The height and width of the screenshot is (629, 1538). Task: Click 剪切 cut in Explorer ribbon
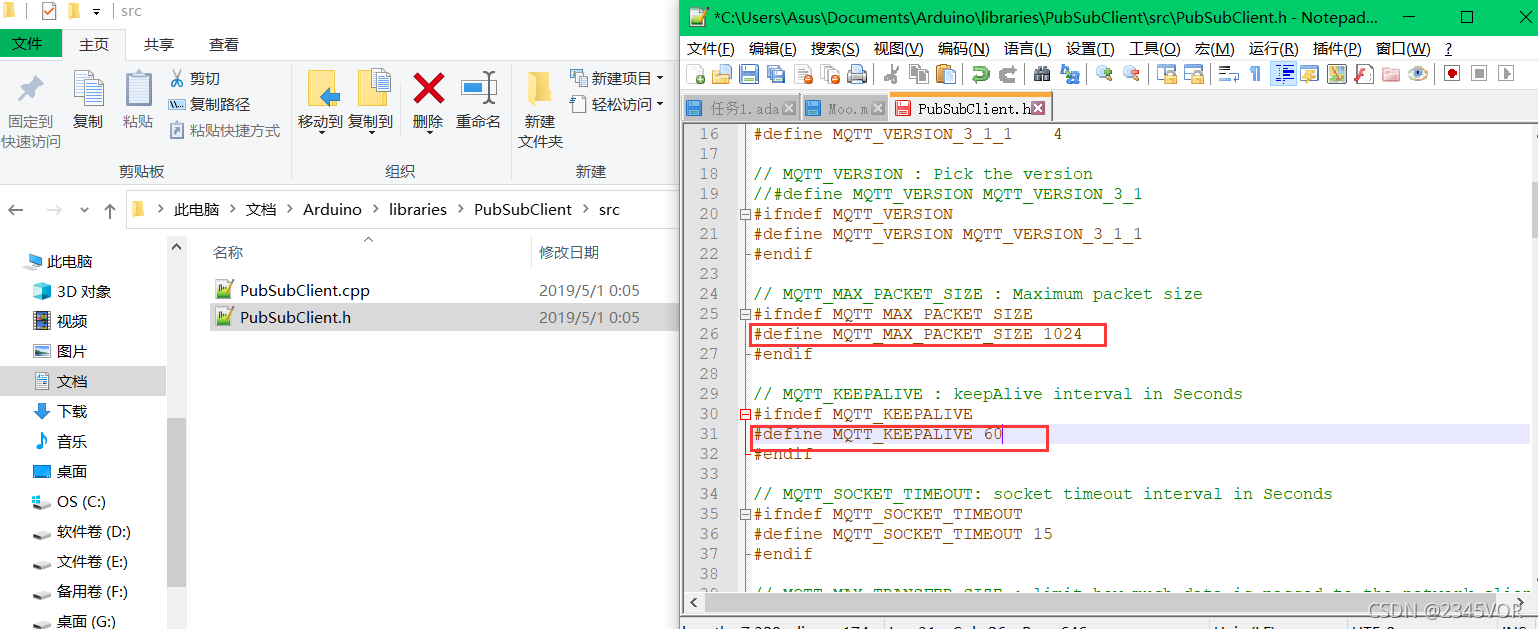[x=194, y=78]
